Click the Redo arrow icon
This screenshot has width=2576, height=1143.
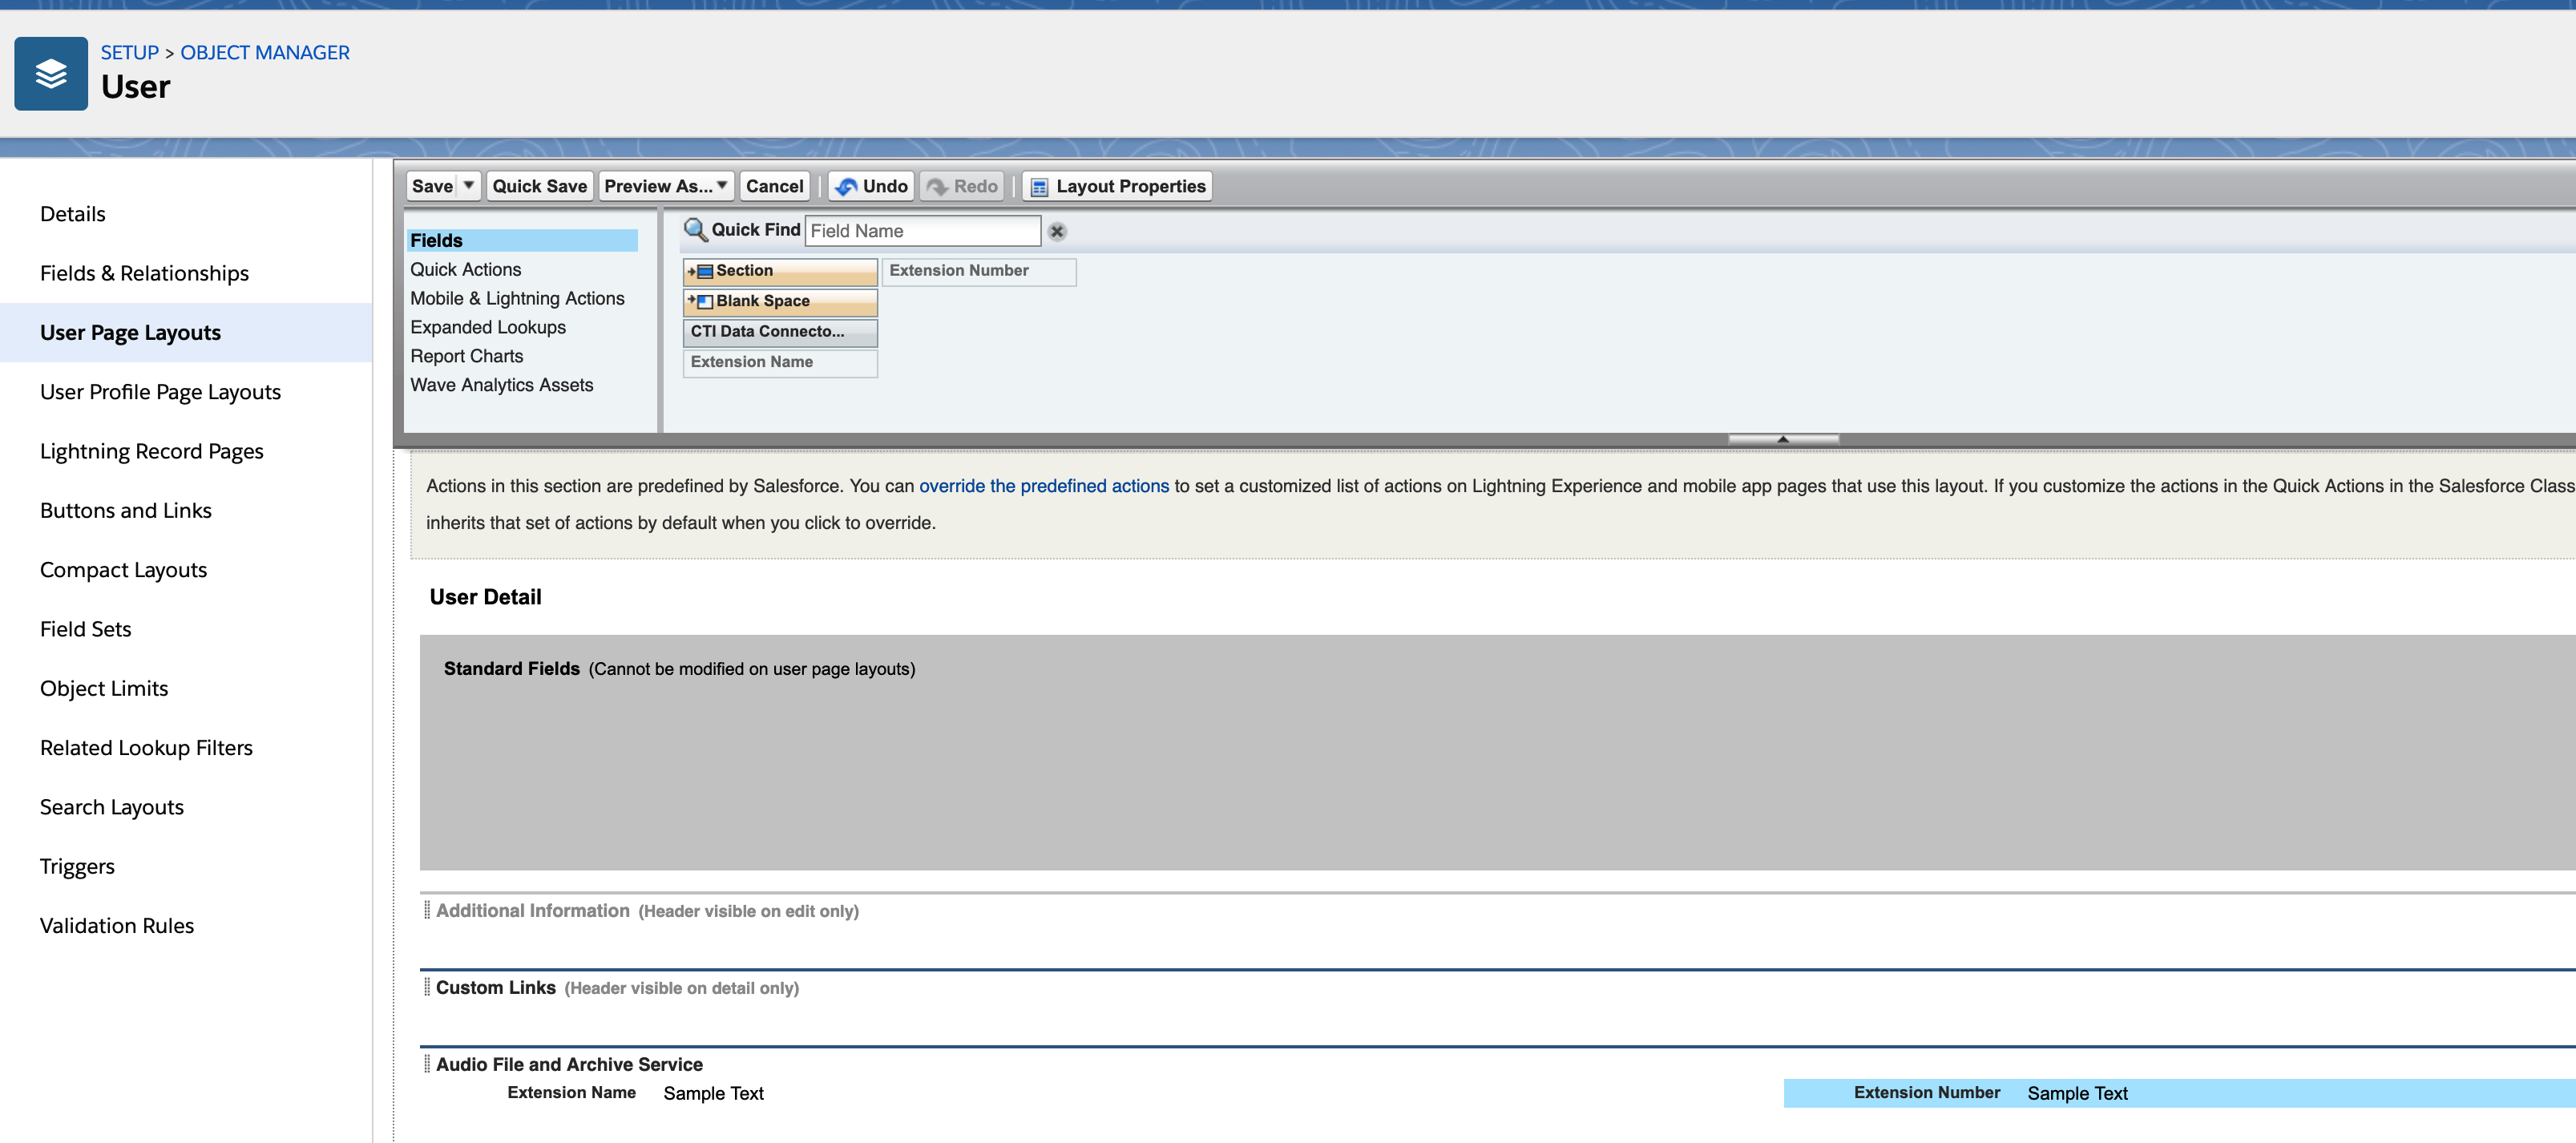tap(937, 186)
